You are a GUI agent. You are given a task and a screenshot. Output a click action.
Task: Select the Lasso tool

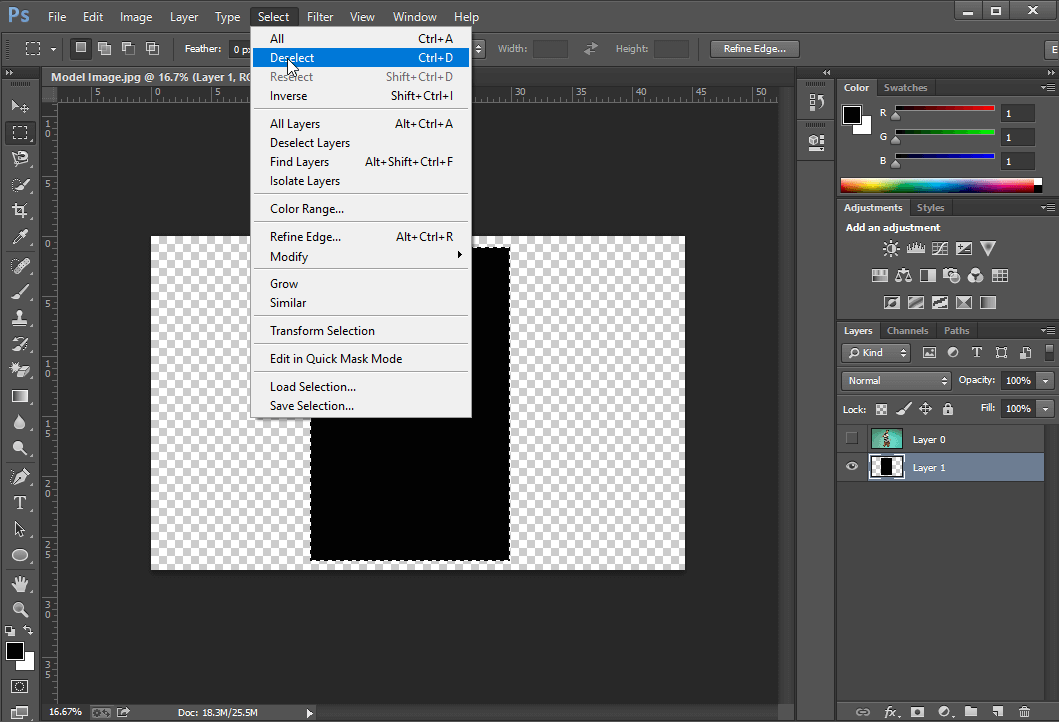pyautogui.click(x=19, y=159)
